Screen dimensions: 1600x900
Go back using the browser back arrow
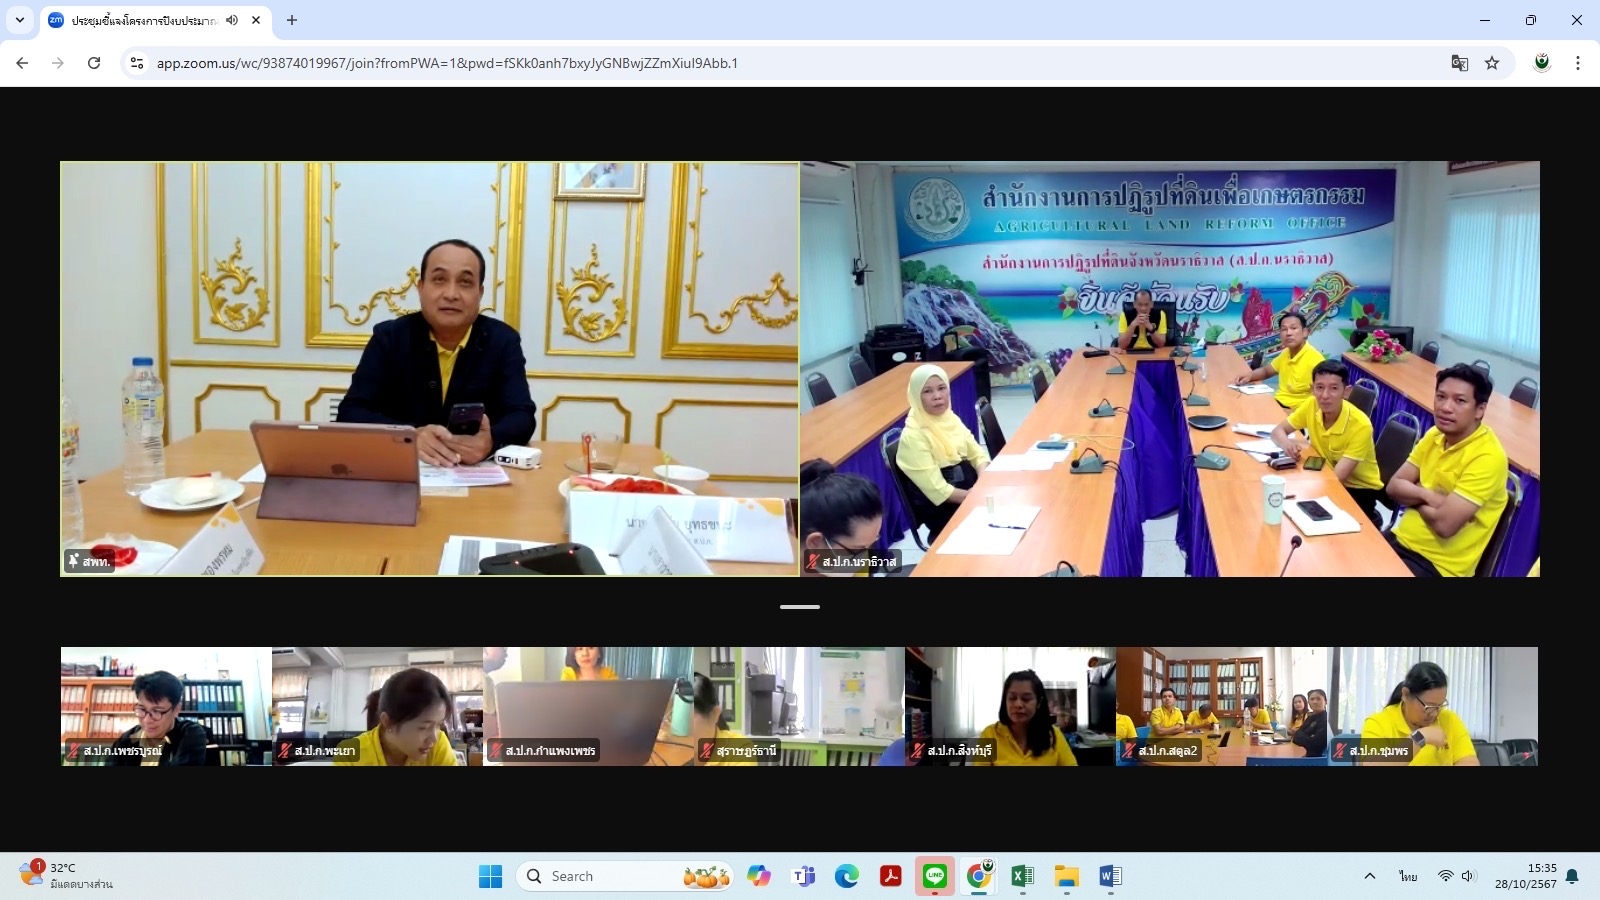point(22,63)
